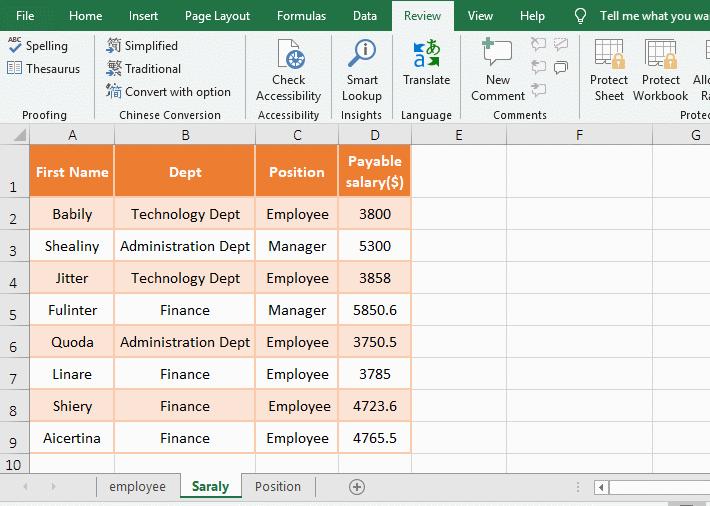
Task: Select column D header
Action: point(375,135)
